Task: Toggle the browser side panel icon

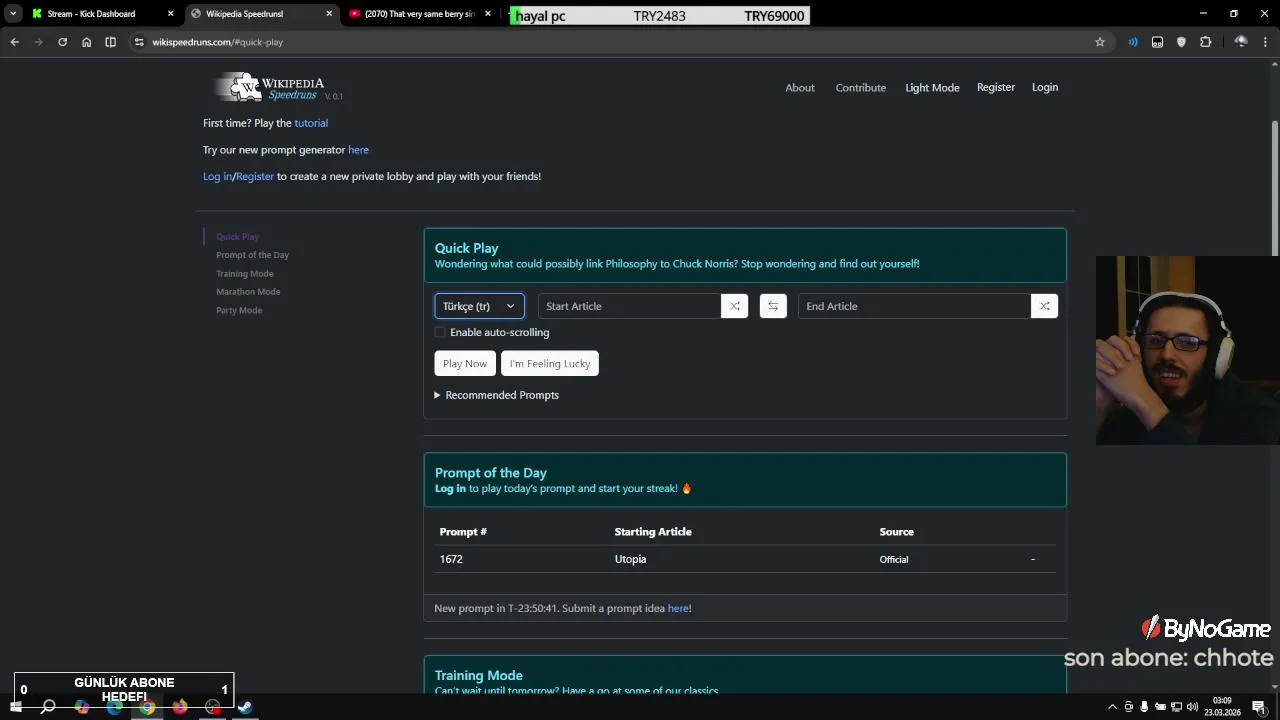Action: (x=111, y=42)
